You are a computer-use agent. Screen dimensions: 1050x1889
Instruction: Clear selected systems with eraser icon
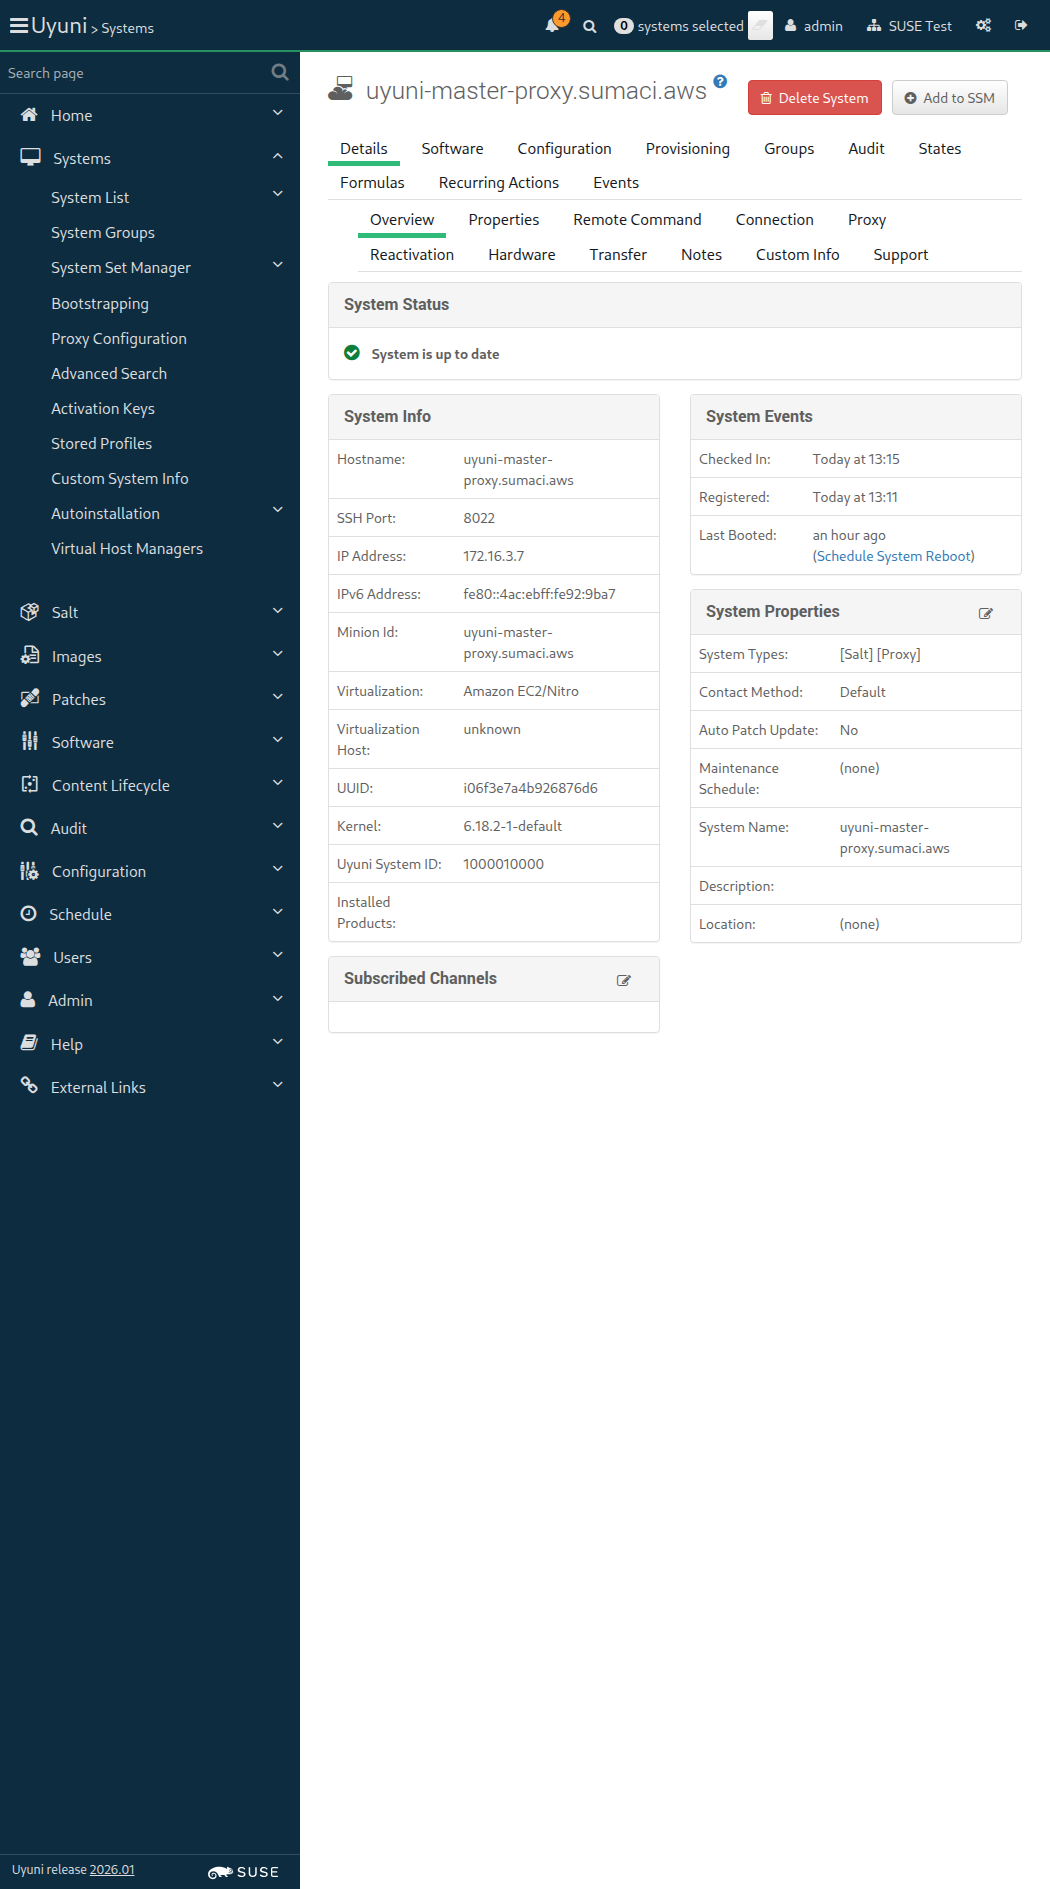[x=760, y=26]
